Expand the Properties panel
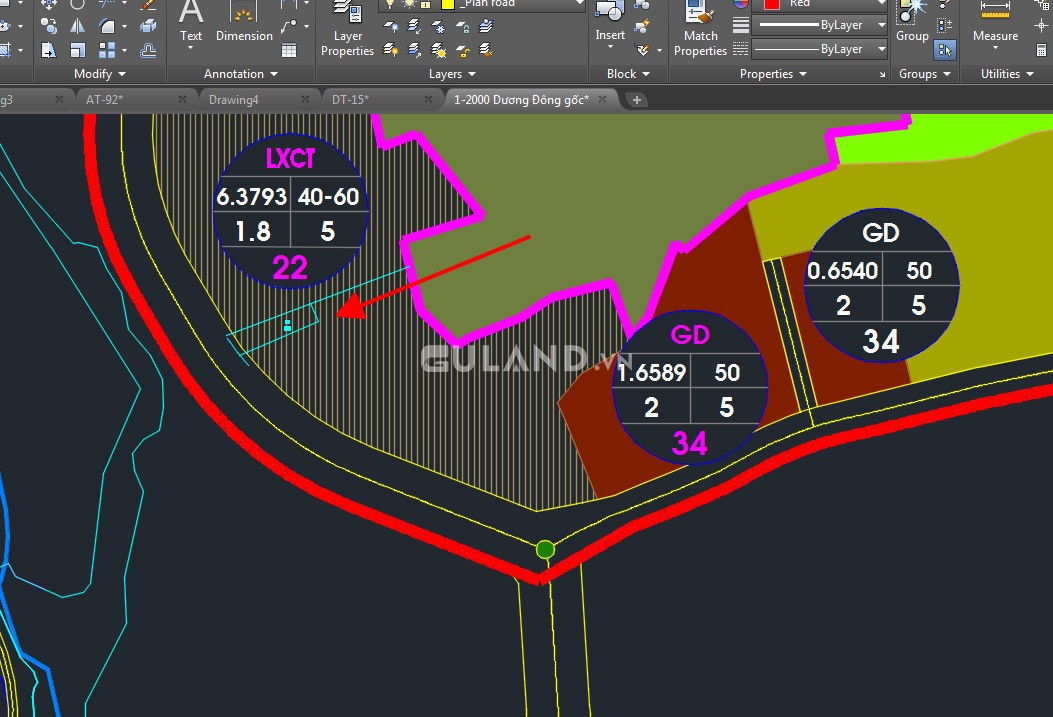Image resolution: width=1053 pixels, height=717 pixels. point(773,74)
